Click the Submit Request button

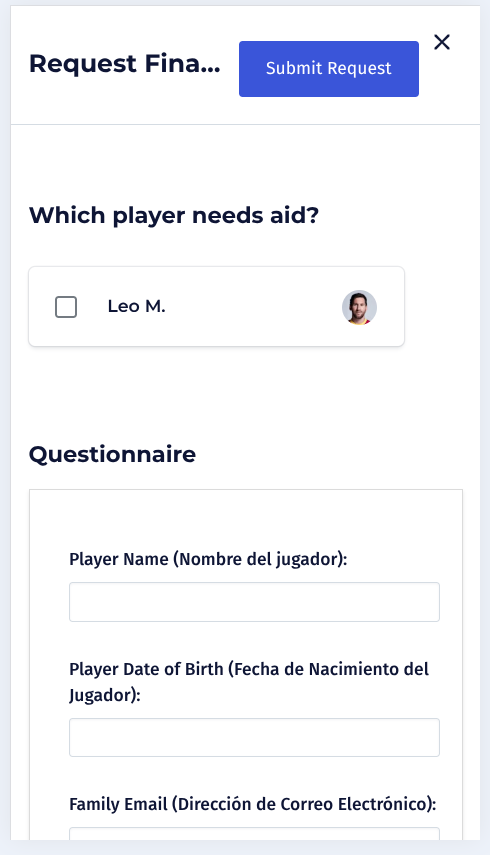pos(329,69)
